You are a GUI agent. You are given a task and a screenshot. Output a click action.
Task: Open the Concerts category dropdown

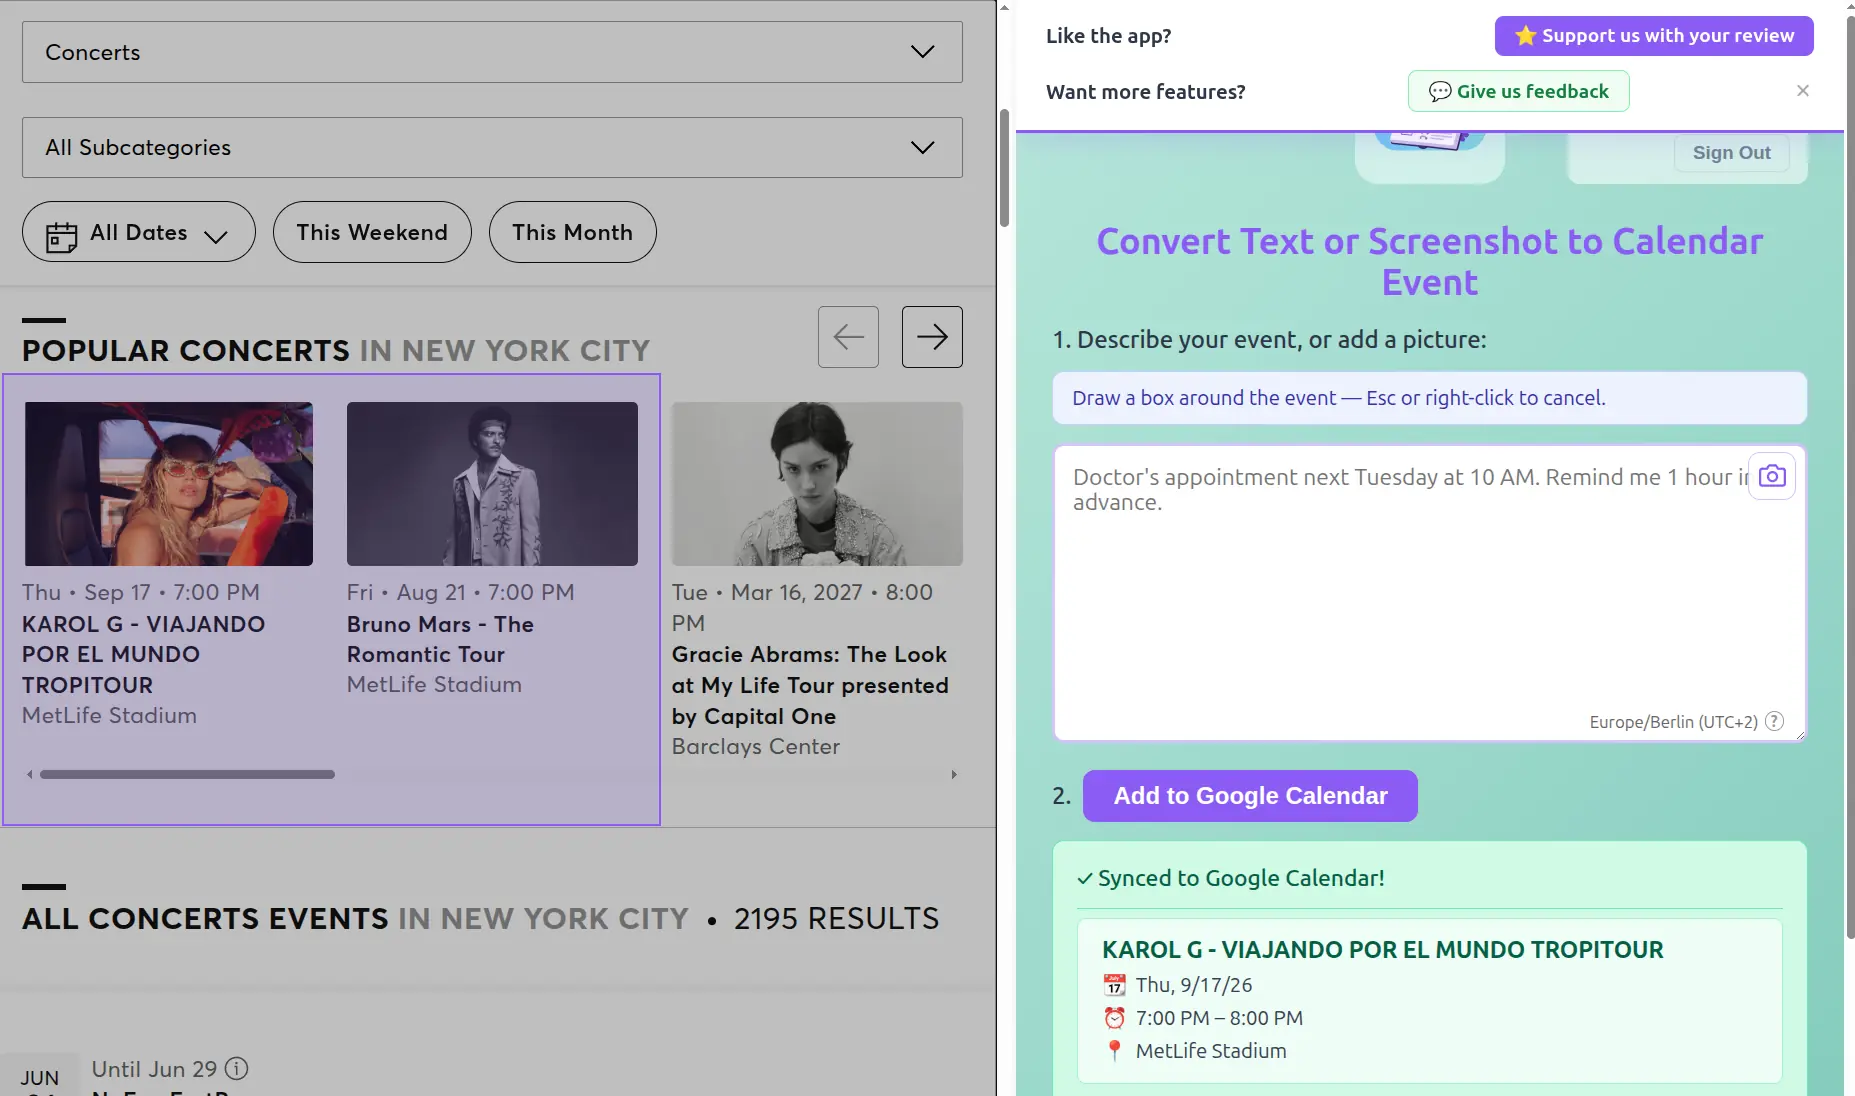point(492,52)
